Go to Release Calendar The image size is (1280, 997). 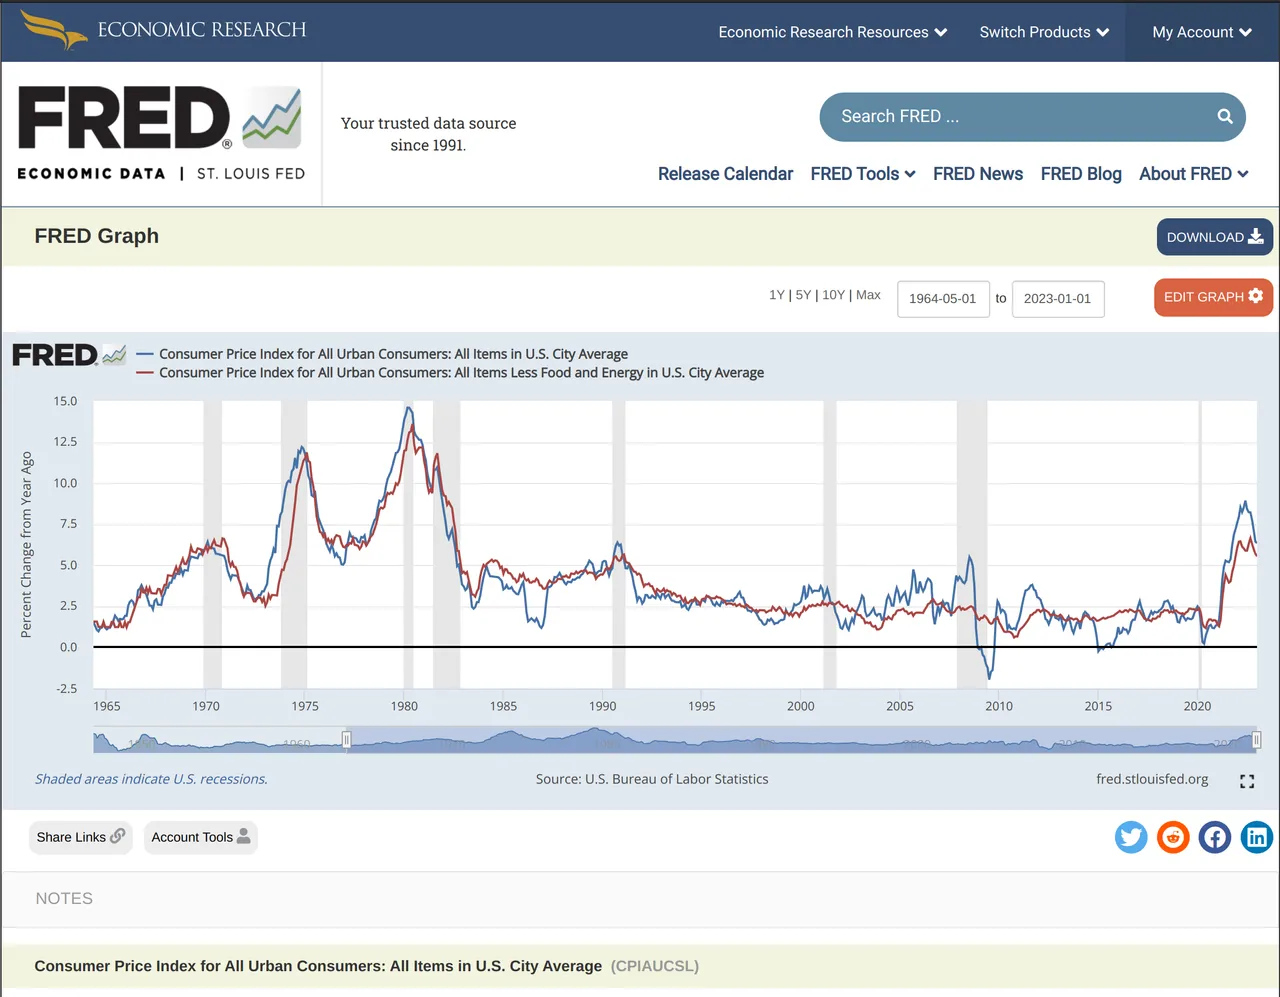(725, 174)
